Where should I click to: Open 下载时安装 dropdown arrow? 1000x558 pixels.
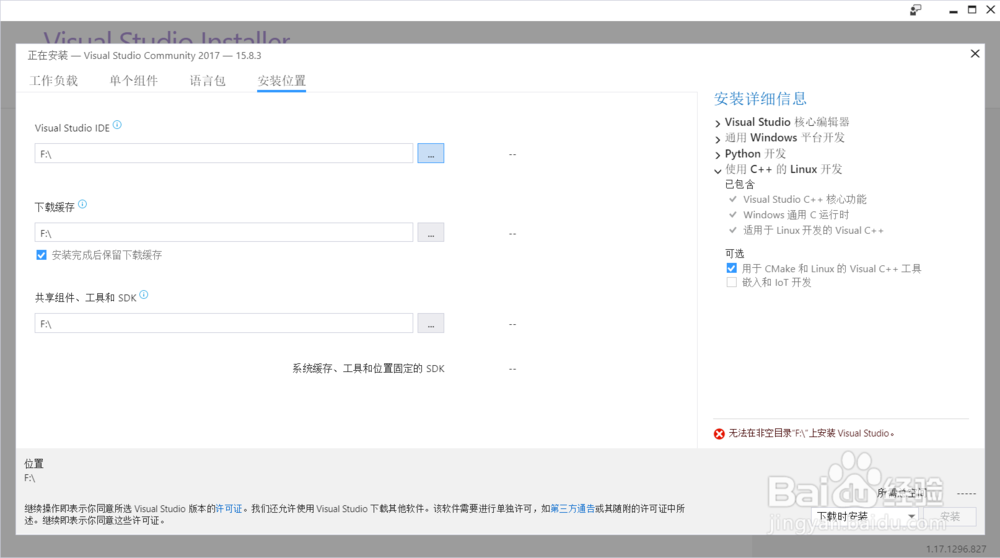click(x=911, y=517)
